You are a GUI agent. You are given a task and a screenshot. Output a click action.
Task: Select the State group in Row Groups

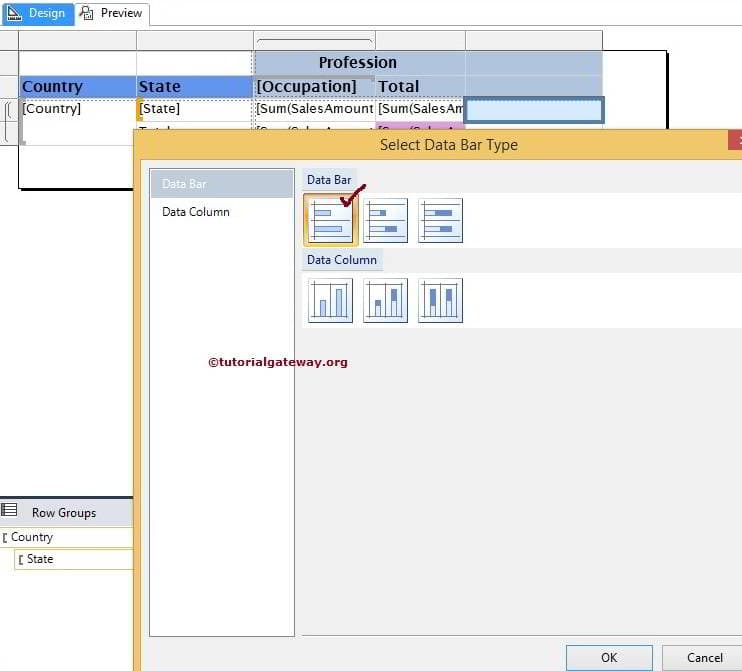pos(74,559)
